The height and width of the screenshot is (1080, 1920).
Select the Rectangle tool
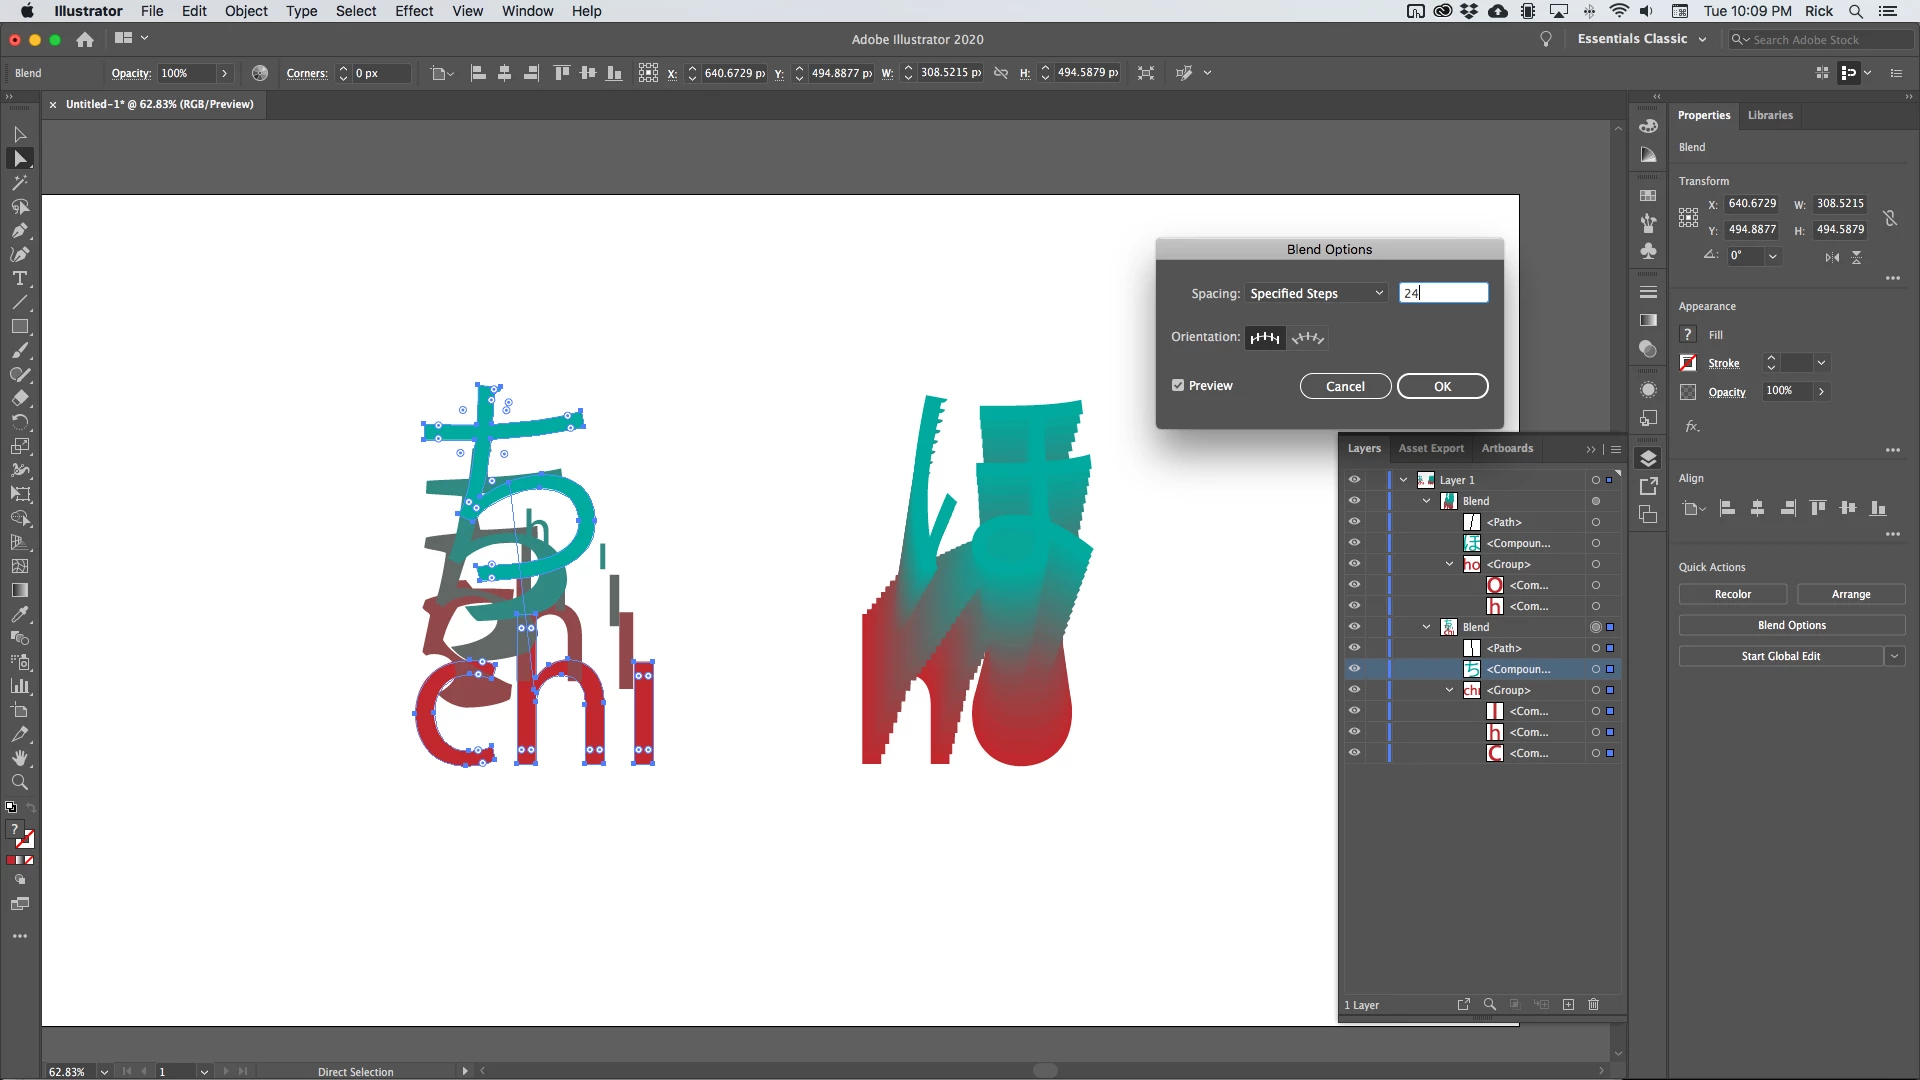point(19,327)
